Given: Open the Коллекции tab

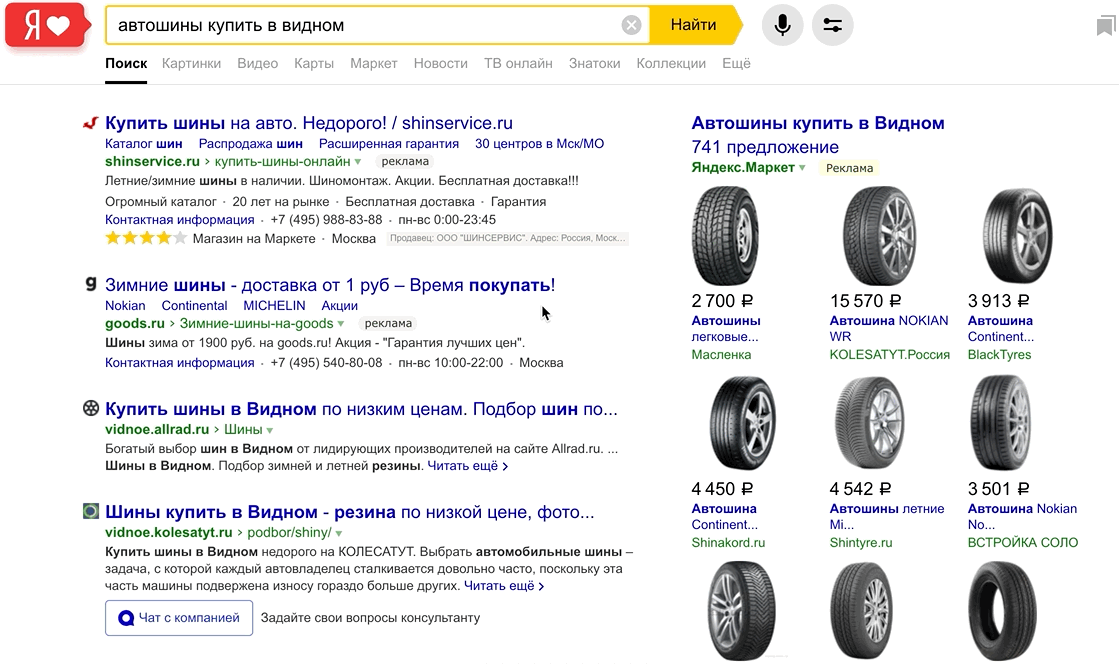Looking at the screenshot, I should 671,64.
